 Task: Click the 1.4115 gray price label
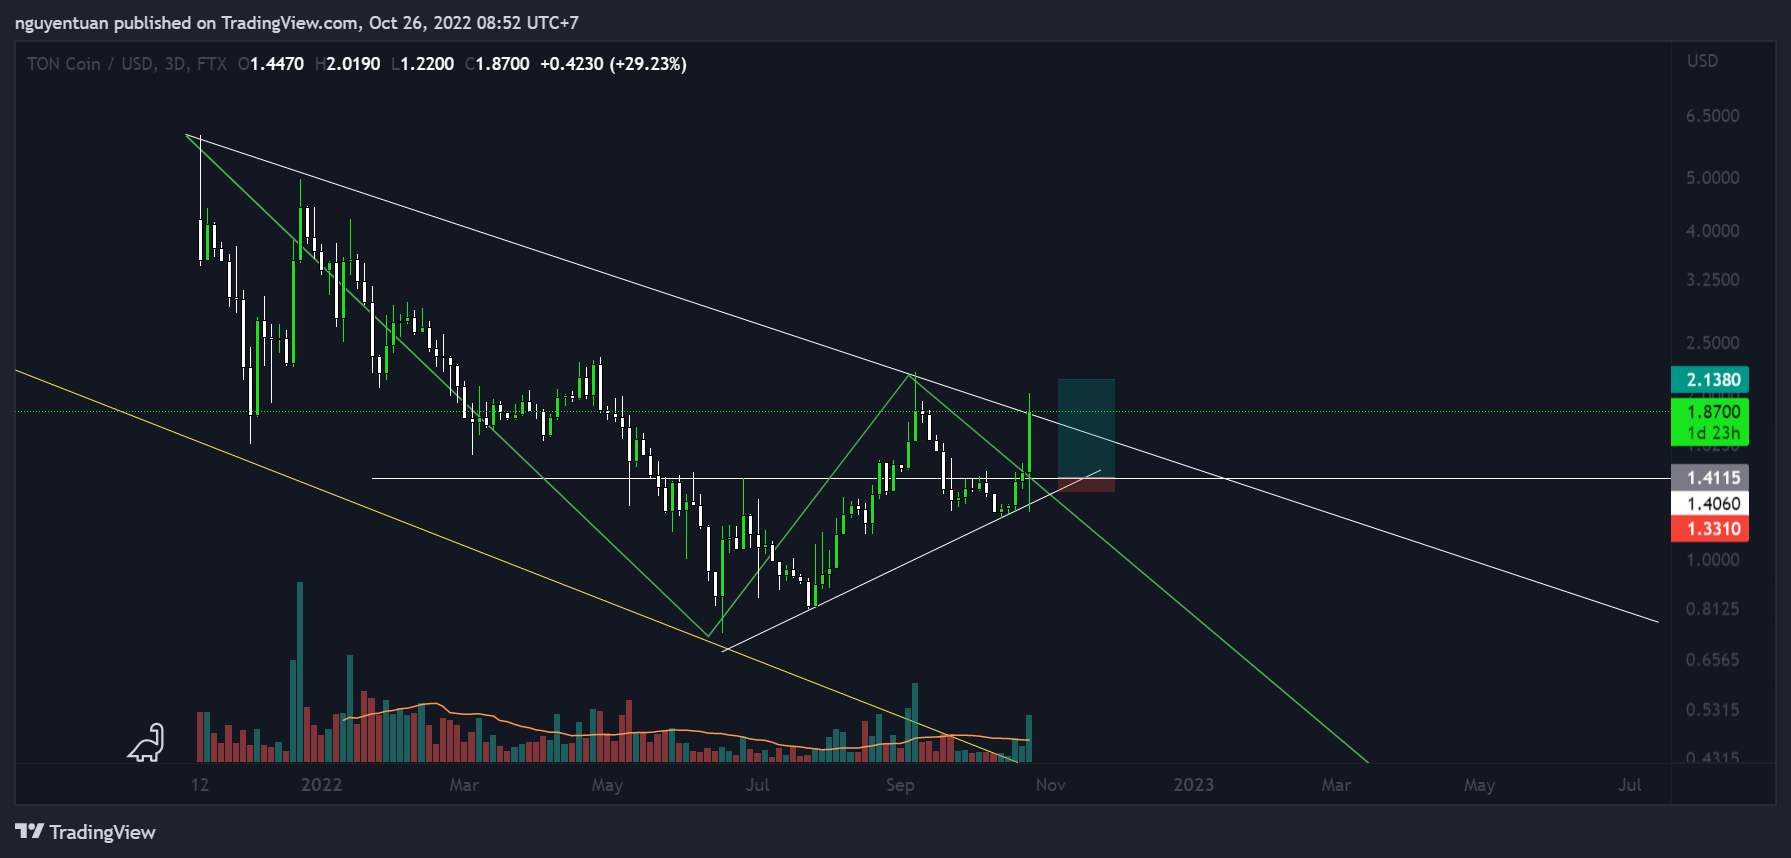pos(1710,478)
